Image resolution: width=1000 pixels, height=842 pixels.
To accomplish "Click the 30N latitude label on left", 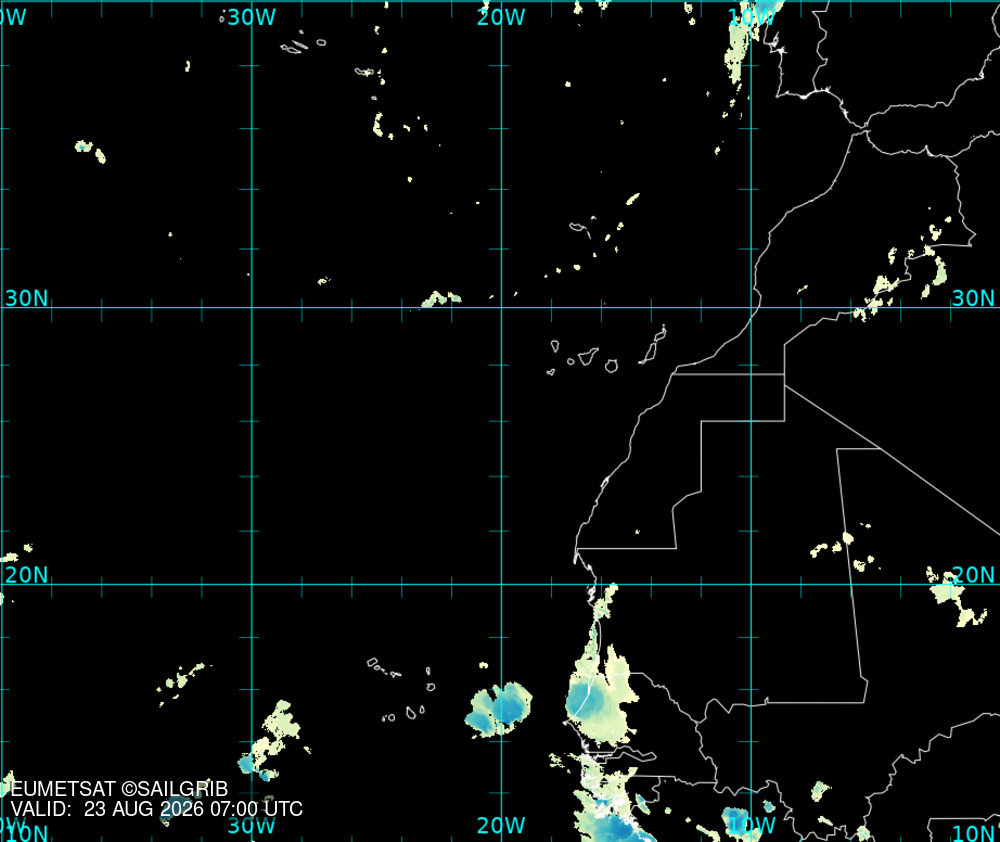I will [x=26, y=298].
